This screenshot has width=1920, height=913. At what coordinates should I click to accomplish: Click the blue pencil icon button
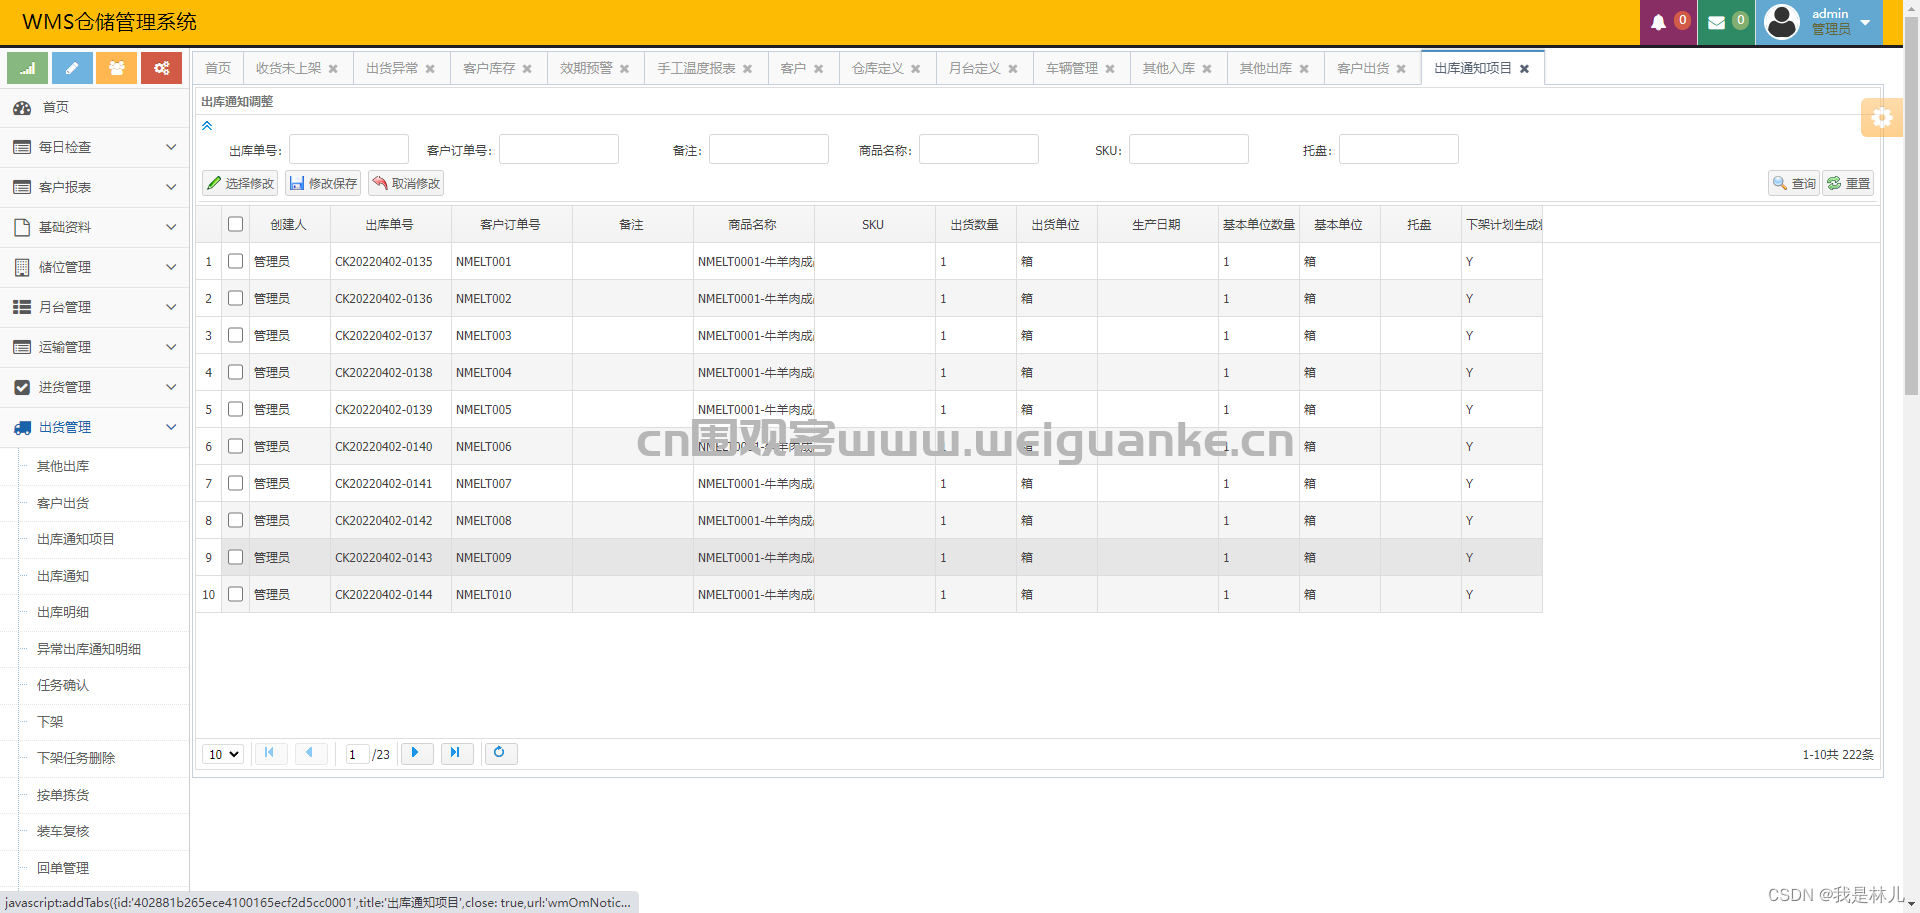72,68
